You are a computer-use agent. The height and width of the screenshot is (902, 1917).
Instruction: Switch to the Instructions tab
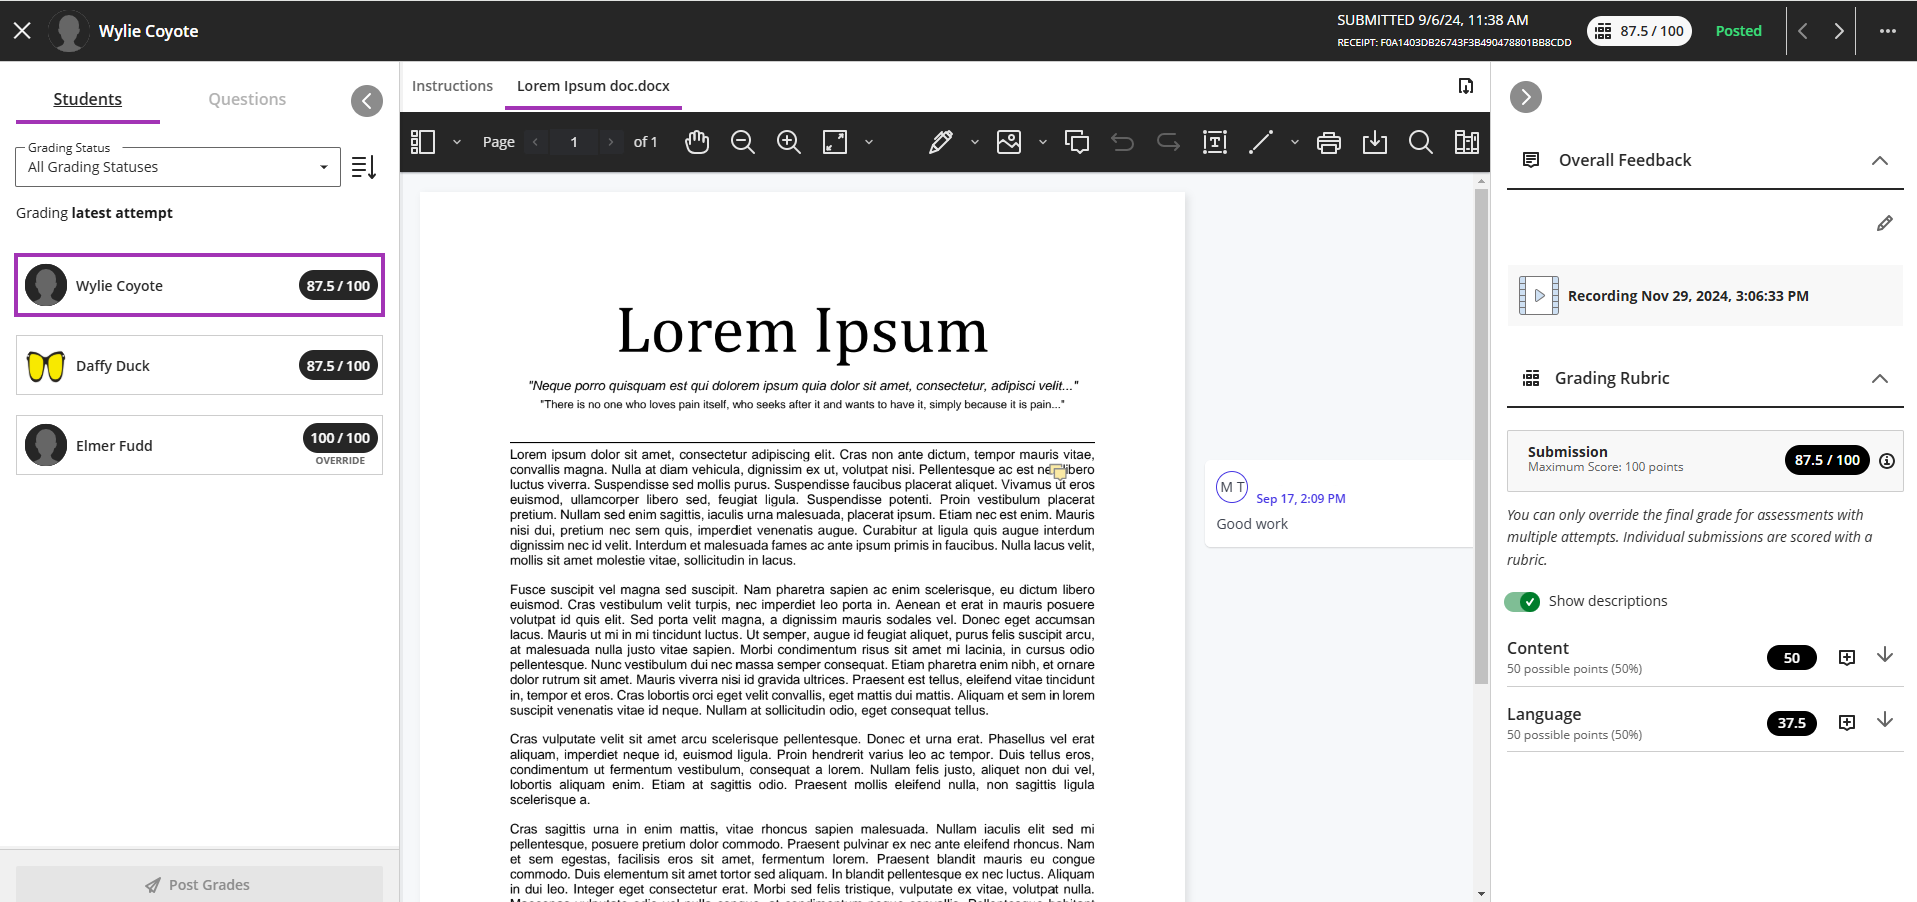[452, 86]
